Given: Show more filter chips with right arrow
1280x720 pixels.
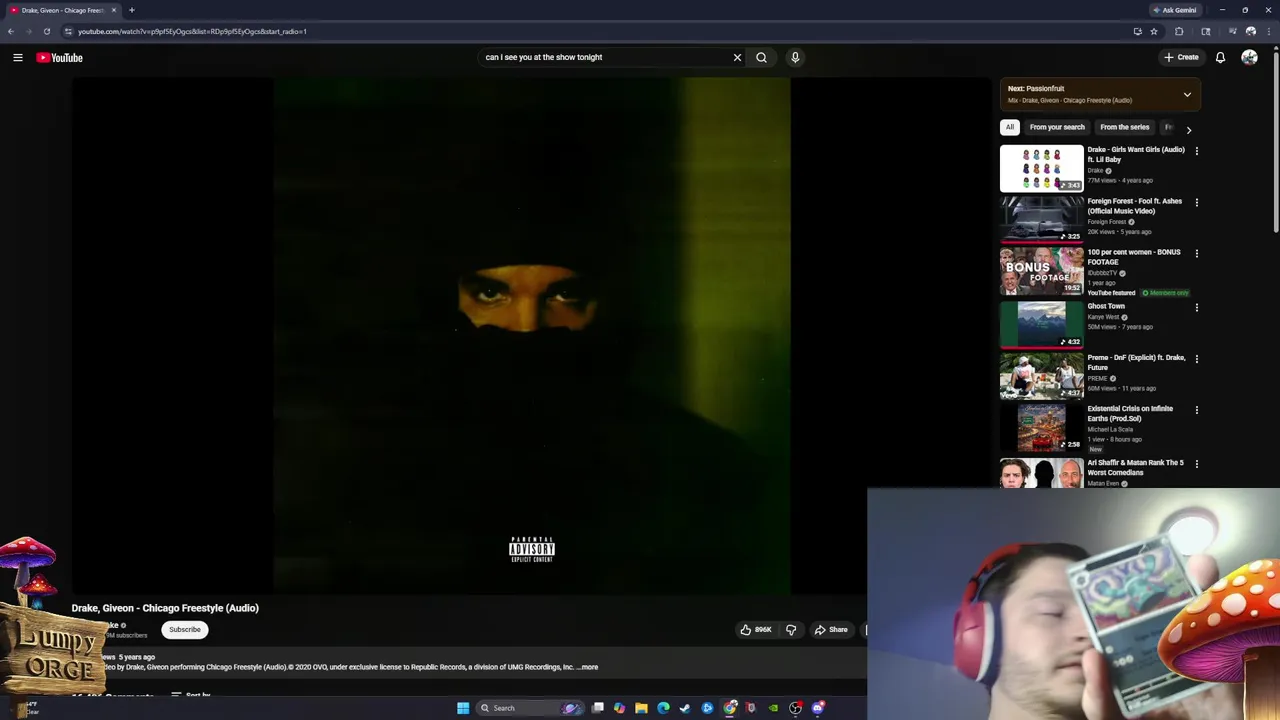Looking at the screenshot, I should click(x=1188, y=129).
